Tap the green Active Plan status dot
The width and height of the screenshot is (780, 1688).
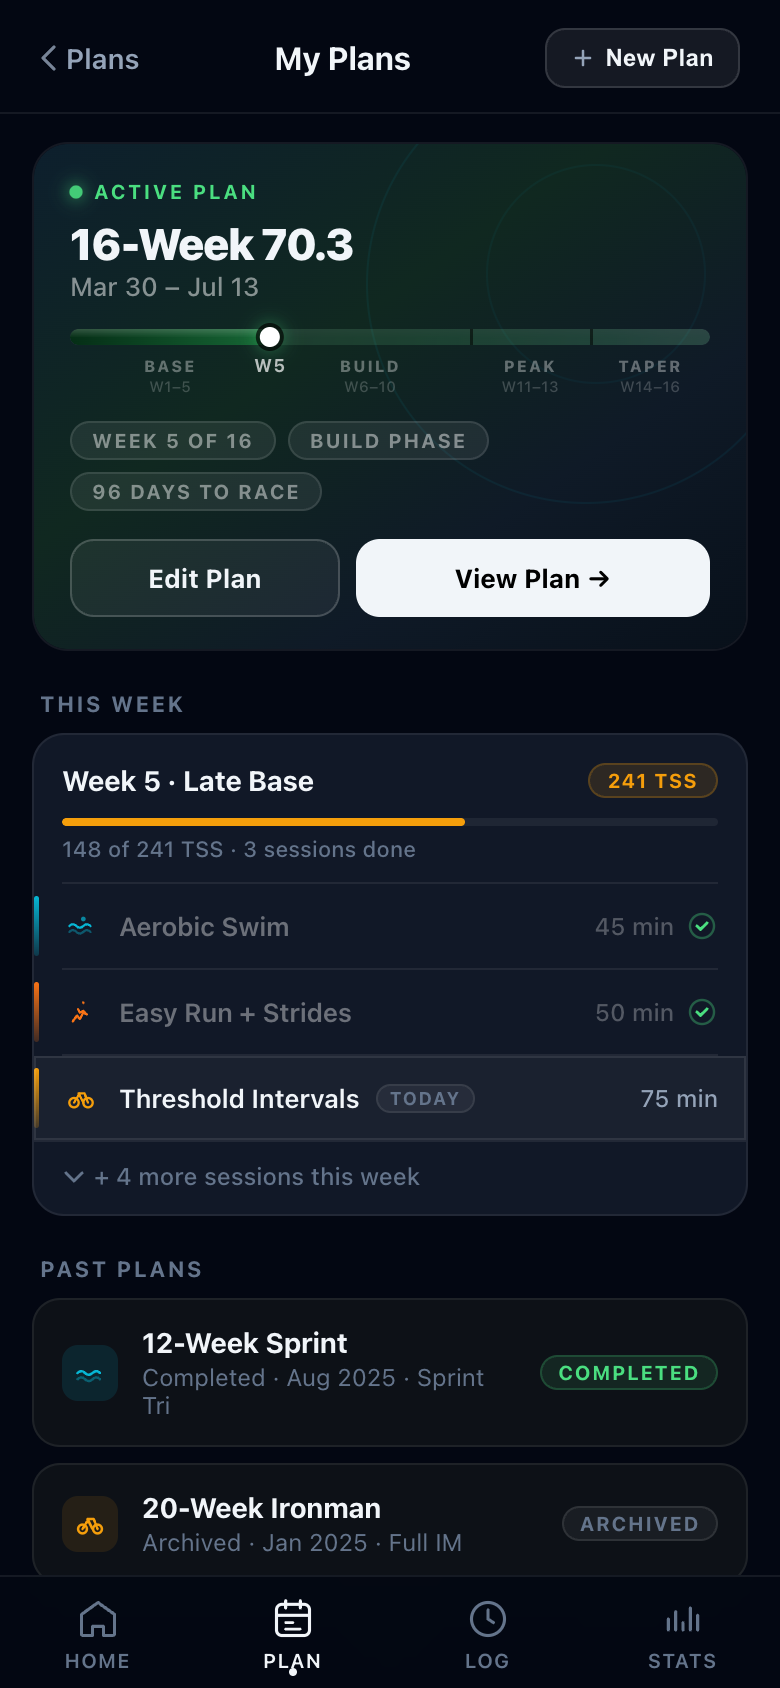76,192
